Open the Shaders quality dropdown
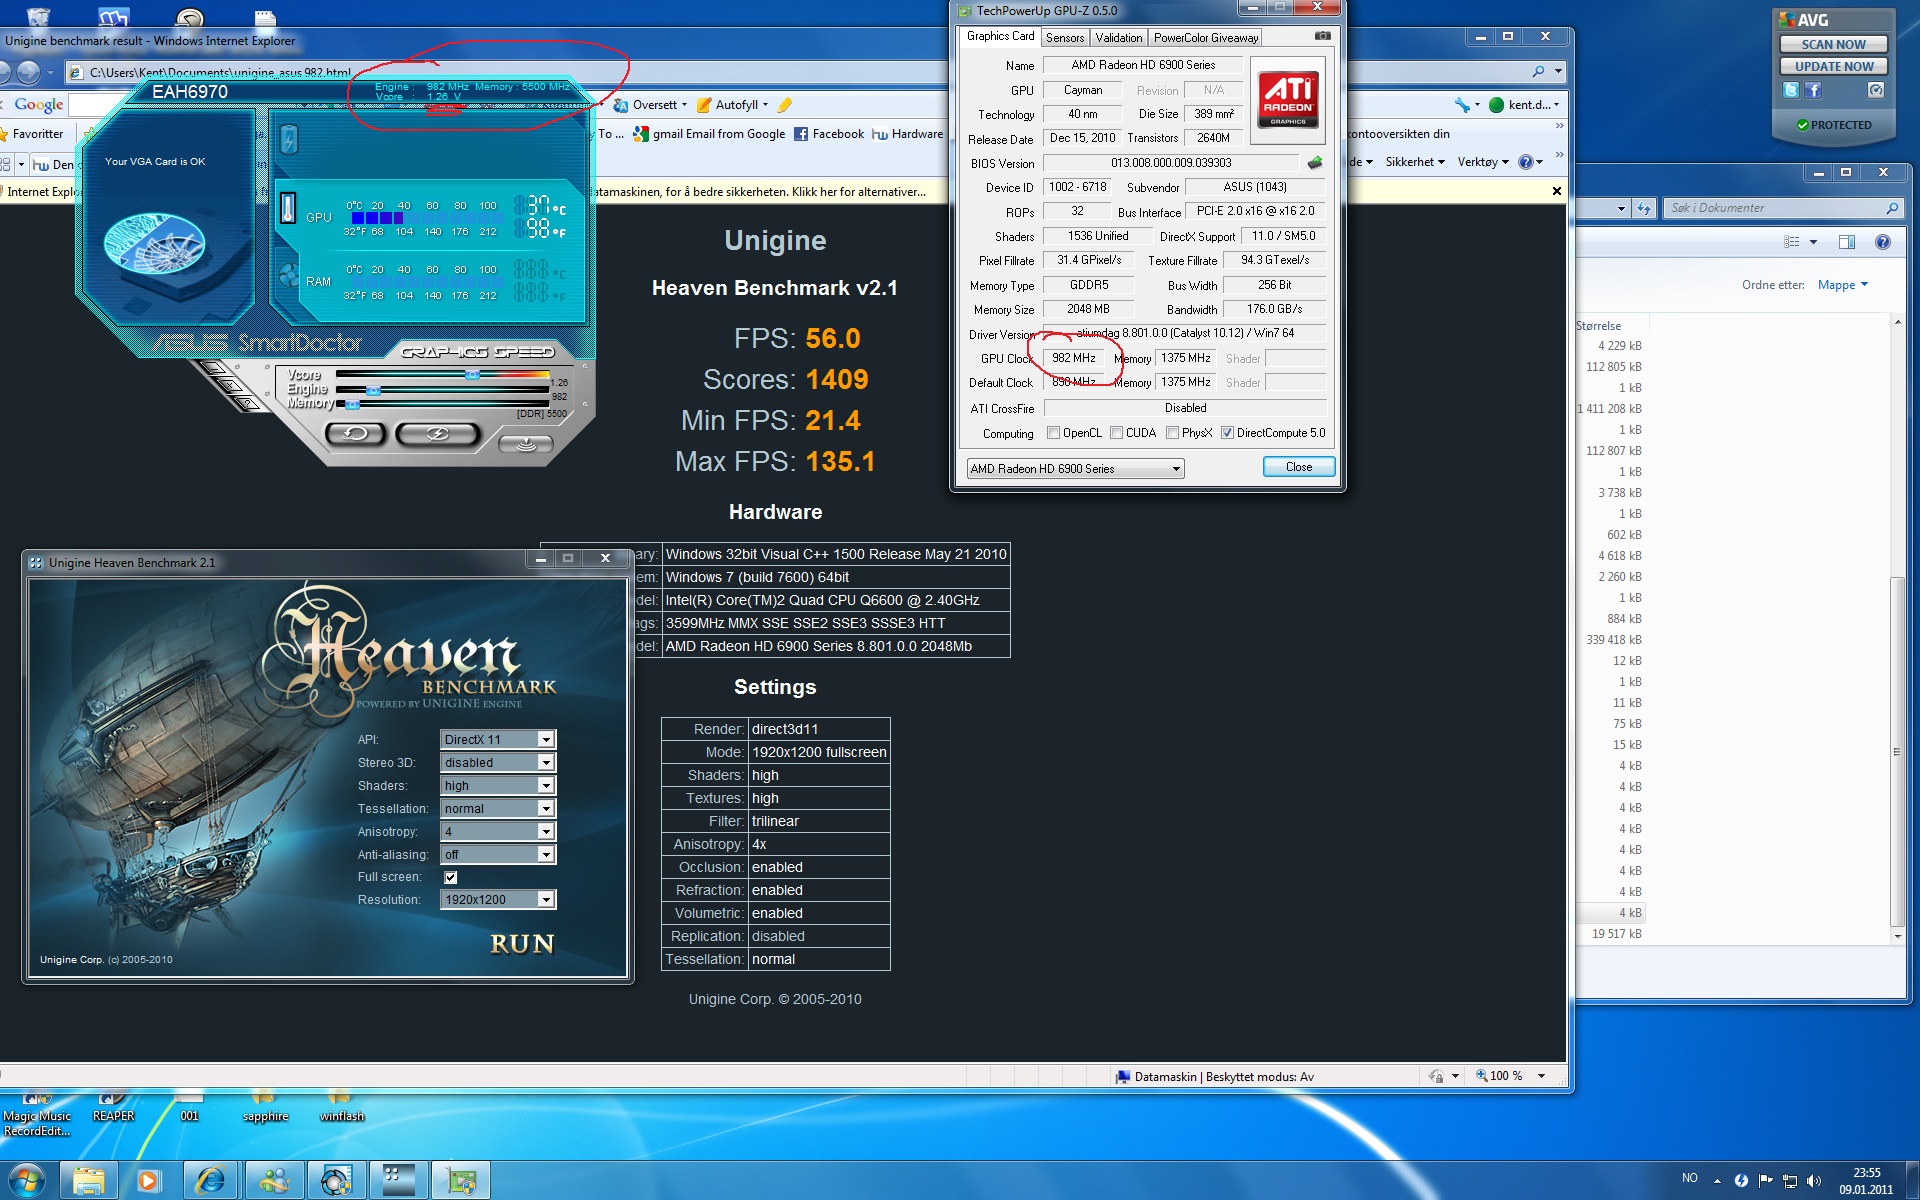 click(497, 785)
